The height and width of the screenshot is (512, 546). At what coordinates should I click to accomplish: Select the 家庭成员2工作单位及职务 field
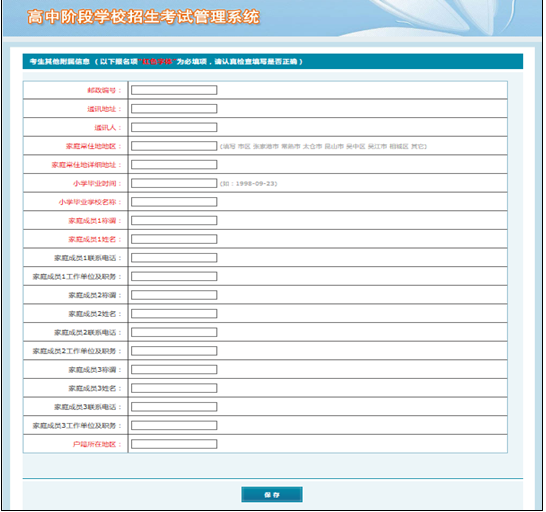(x=174, y=351)
